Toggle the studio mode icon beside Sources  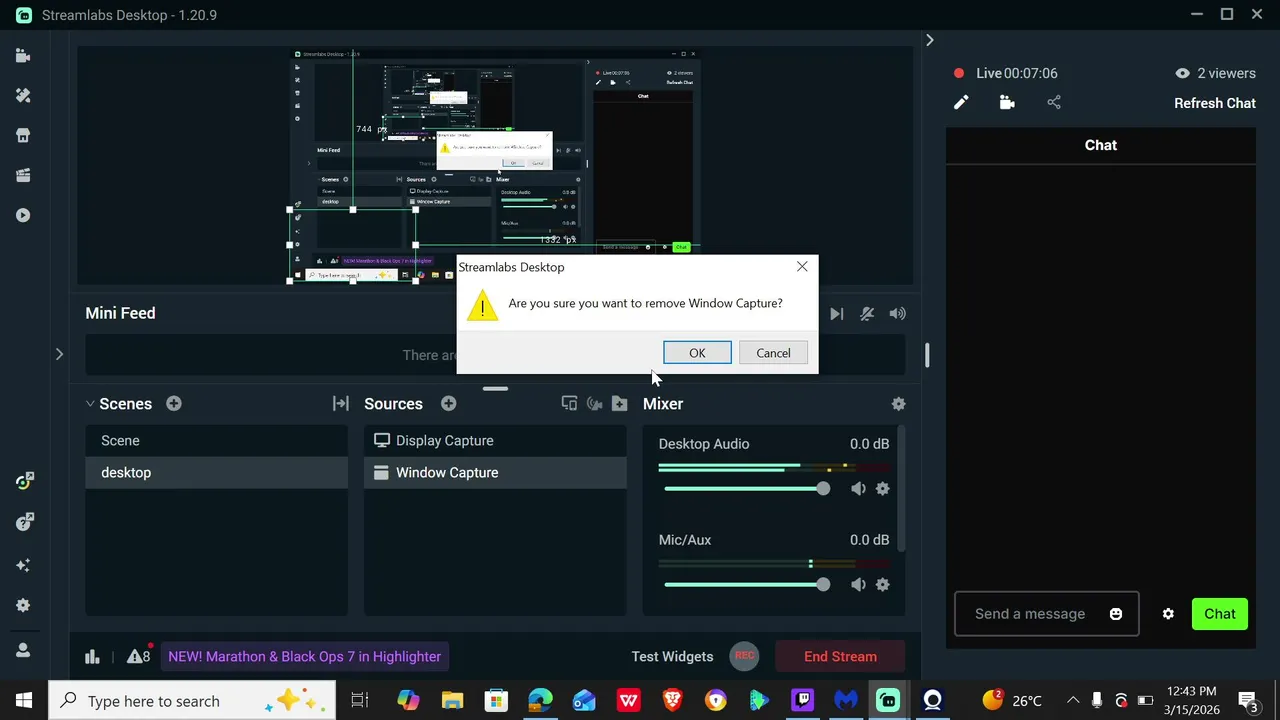point(595,404)
